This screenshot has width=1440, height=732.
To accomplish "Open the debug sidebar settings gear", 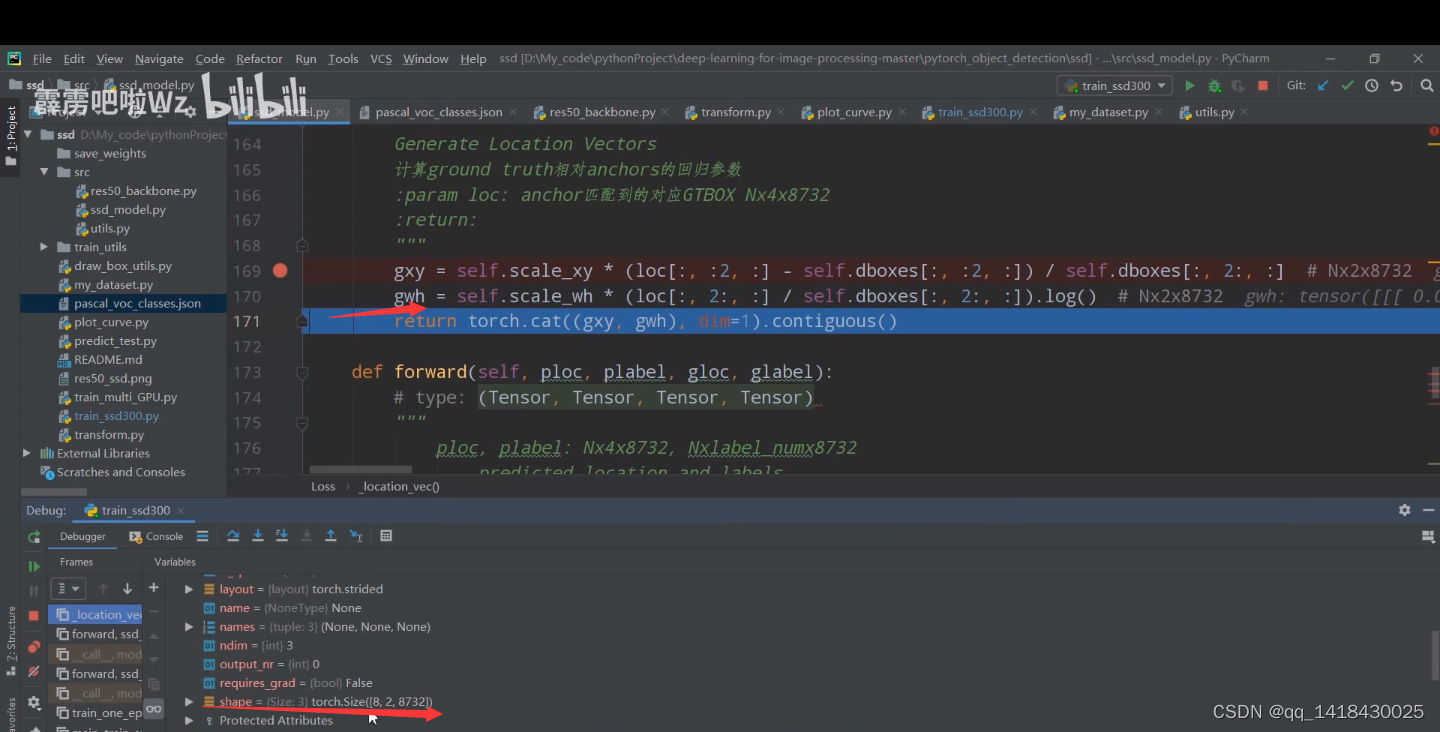I will (x=34, y=703).
